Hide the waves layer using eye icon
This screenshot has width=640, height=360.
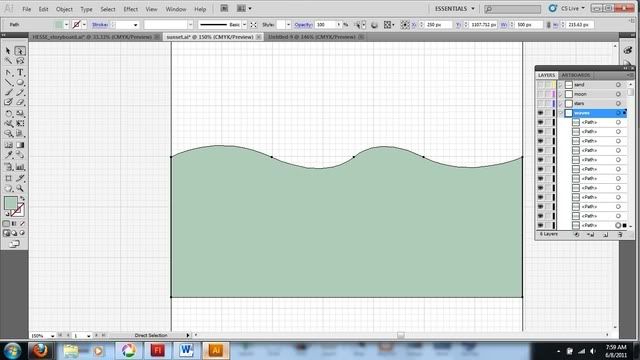[x=540, y=113]
